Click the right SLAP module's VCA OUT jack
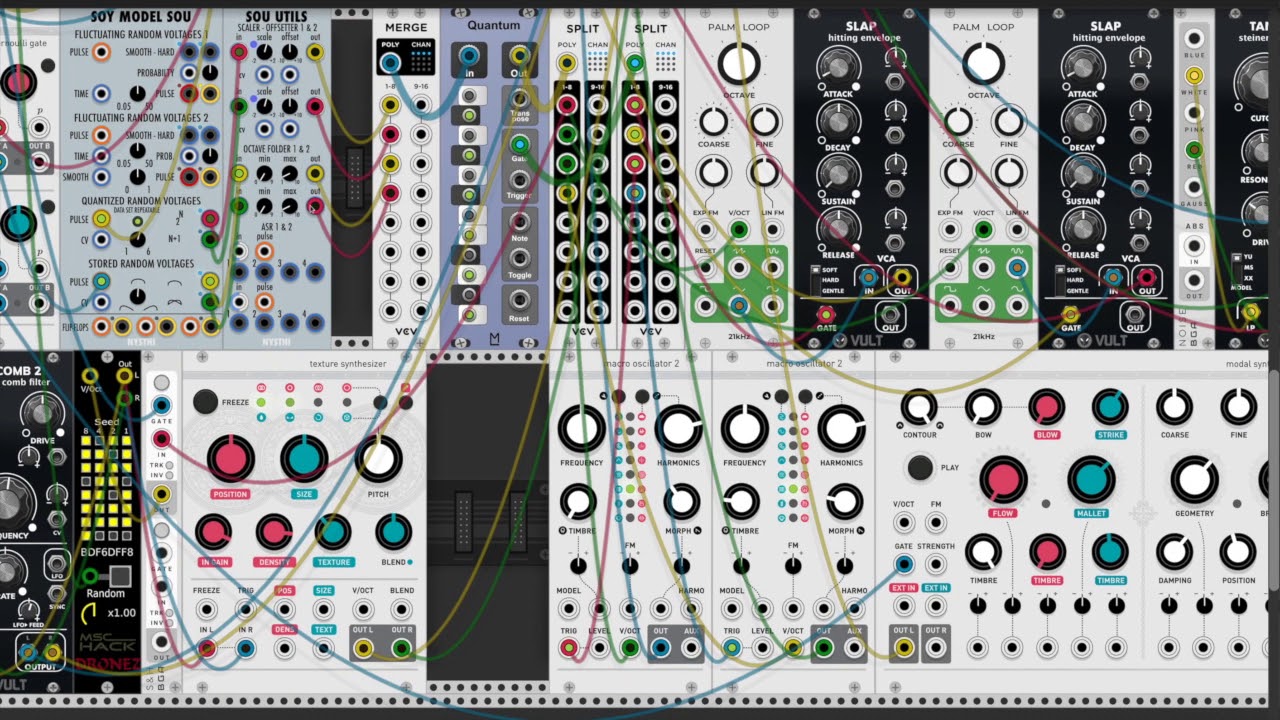 tap(1147, 278)
